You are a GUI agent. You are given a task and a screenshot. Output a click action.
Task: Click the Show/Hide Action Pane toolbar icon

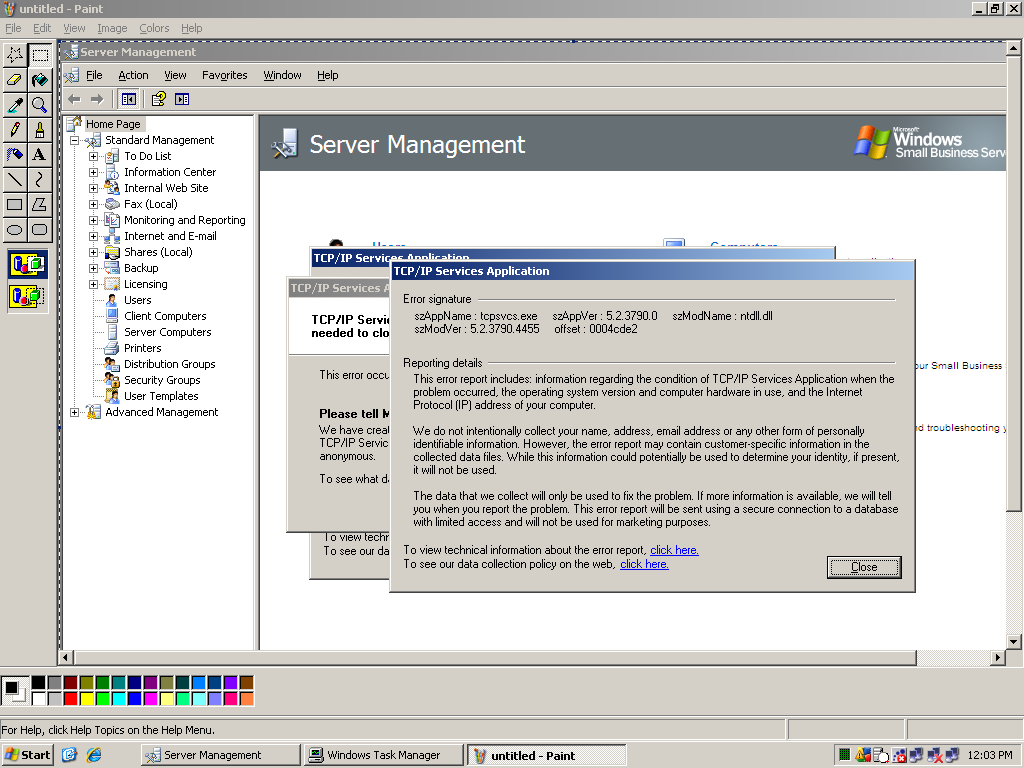coord(182,99)
